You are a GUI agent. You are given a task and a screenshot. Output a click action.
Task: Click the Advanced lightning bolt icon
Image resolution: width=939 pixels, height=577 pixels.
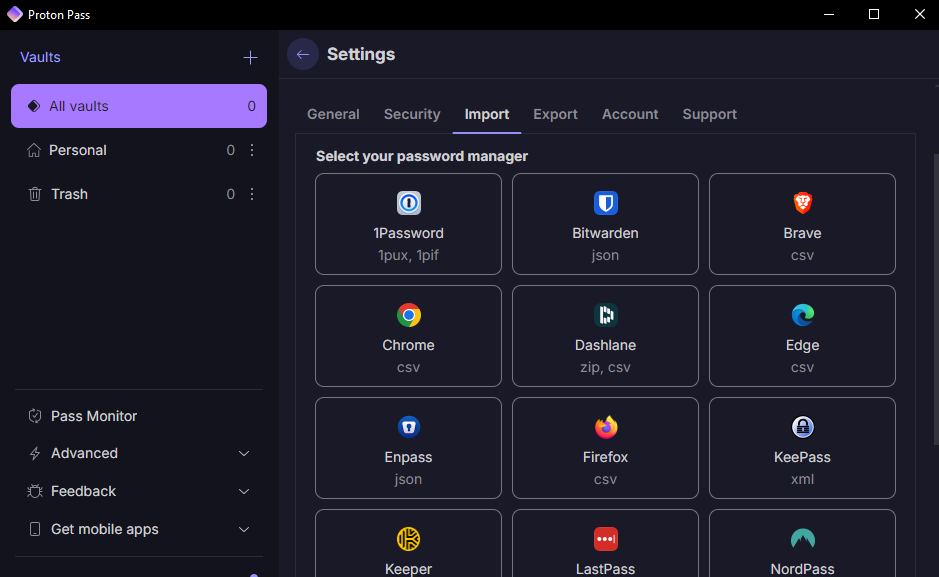[x=35, y=453]
